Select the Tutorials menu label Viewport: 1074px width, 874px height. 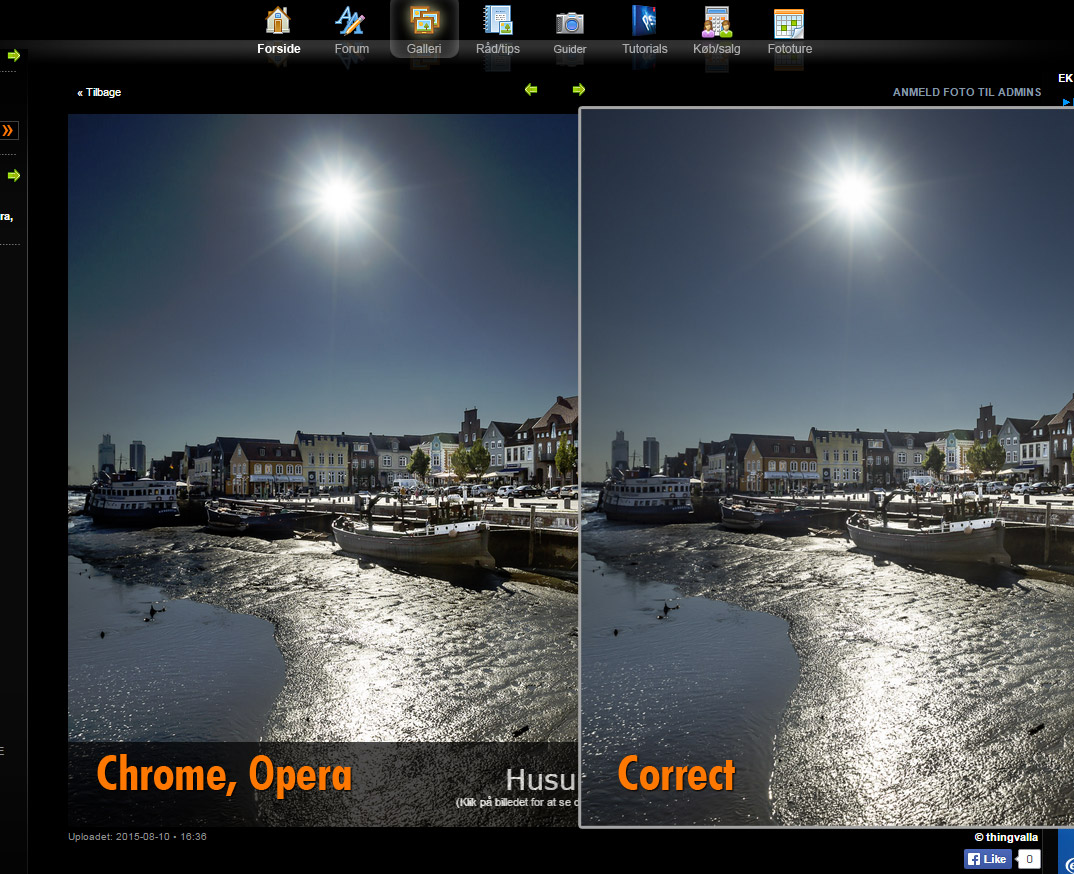[645, 49]
